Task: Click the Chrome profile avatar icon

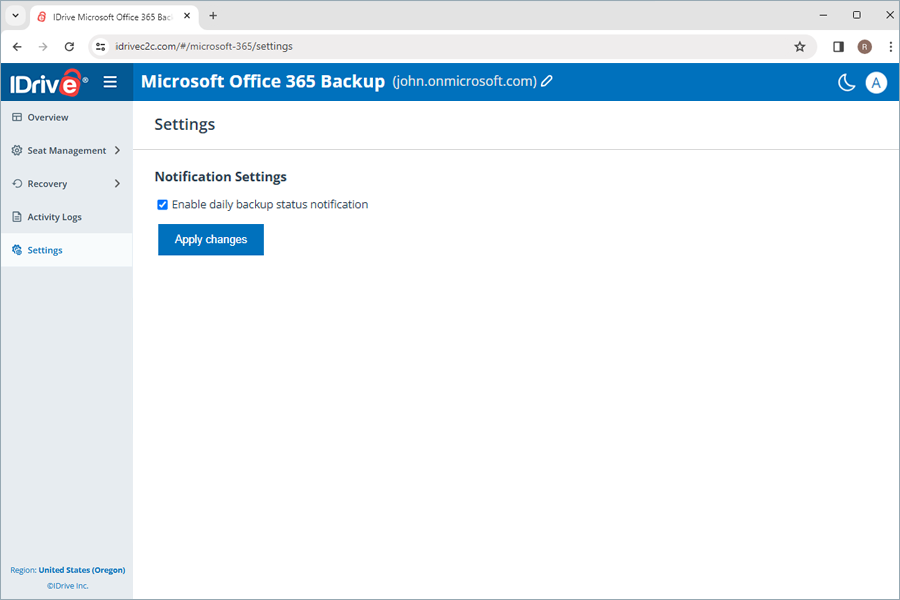Action: click(864, 46)
